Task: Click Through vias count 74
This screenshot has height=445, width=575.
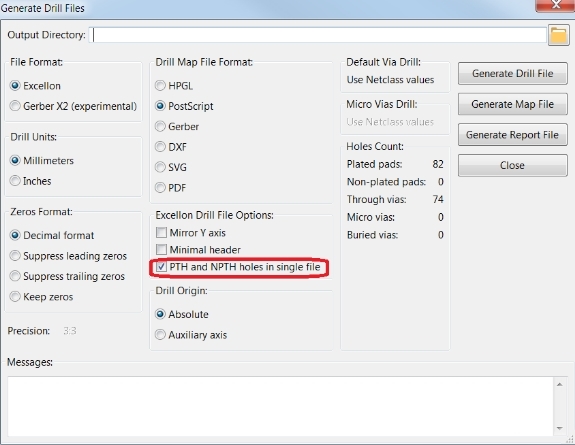Action: point(438,199)
